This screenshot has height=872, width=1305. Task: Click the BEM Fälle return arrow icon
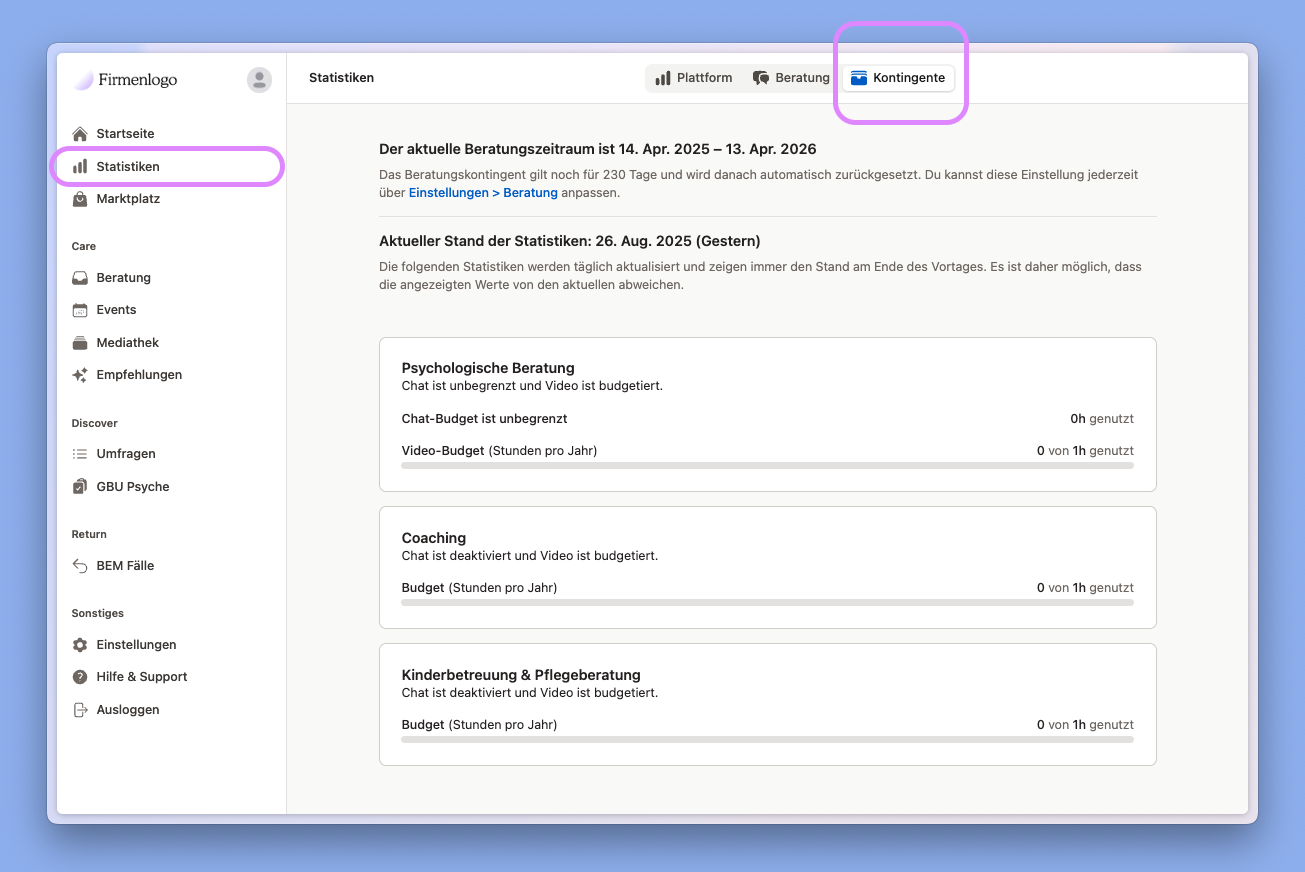click(x=80, y=566)
